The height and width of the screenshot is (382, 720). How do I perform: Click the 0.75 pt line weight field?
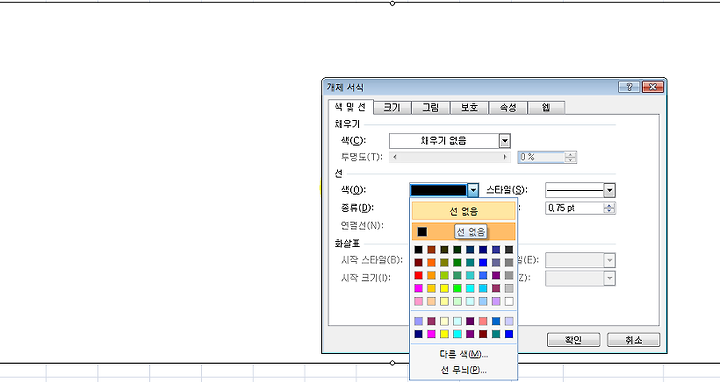(x=574, y=208)
